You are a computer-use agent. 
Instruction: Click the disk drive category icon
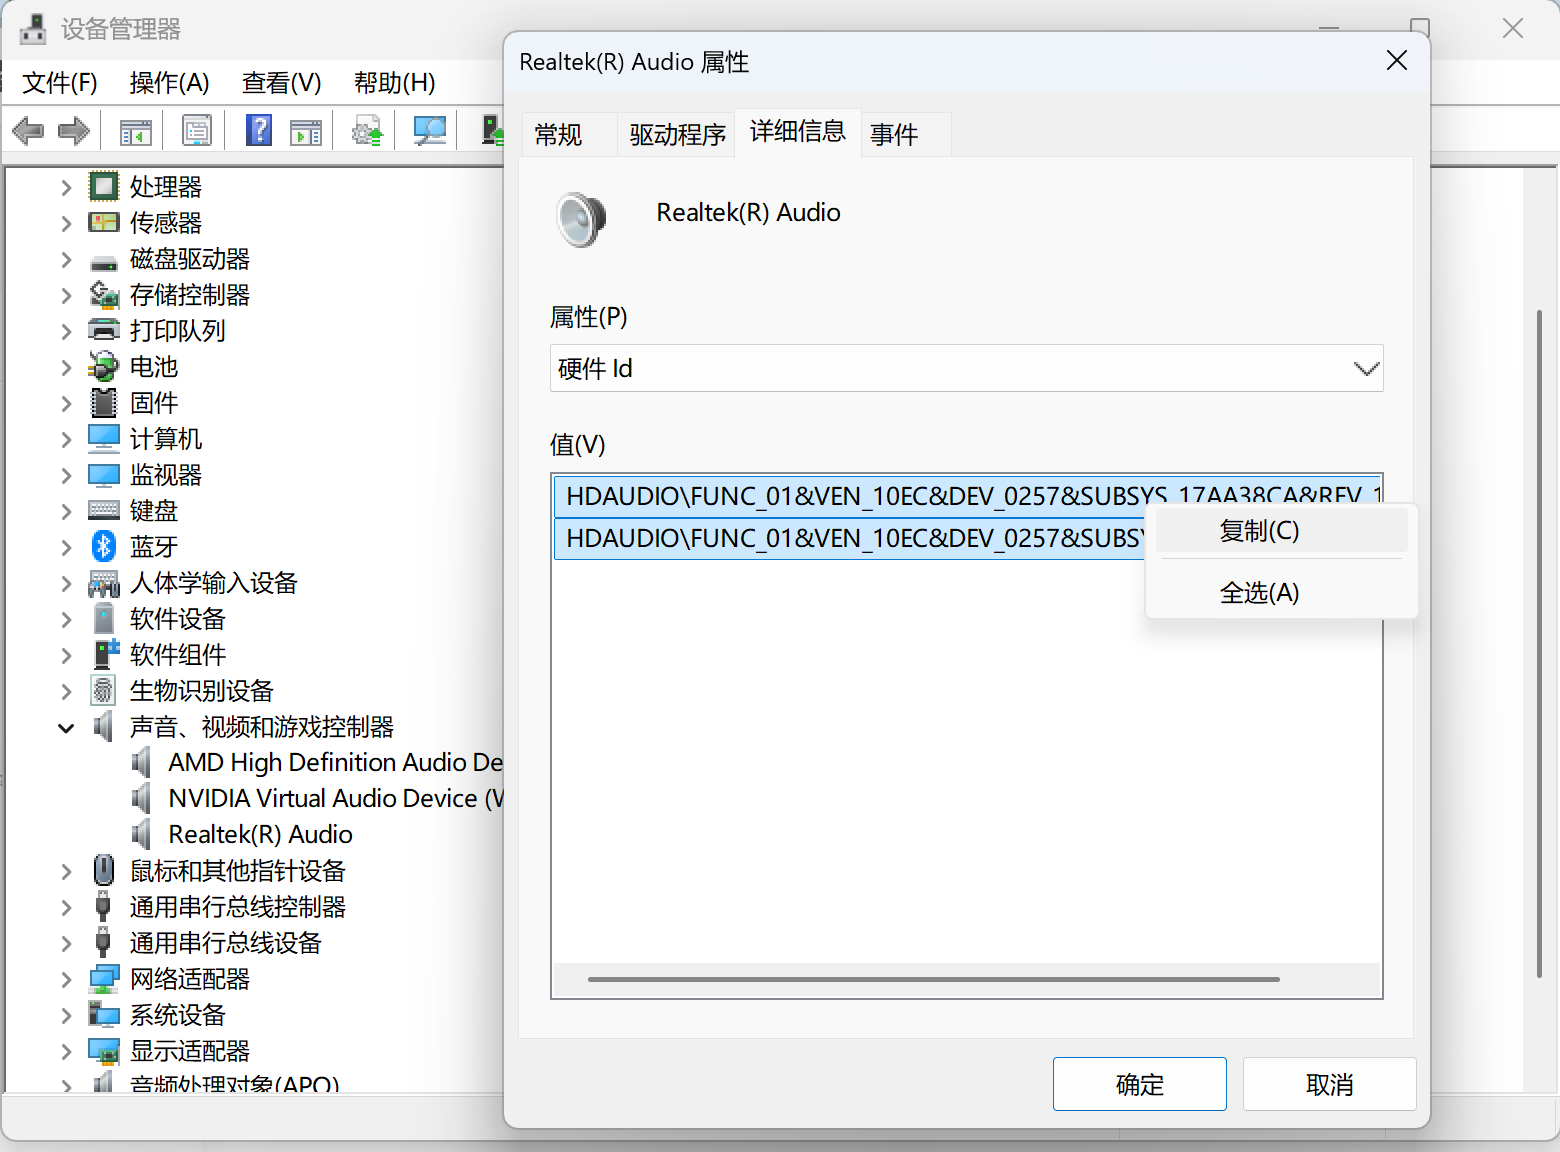click(x=104, y=262)
